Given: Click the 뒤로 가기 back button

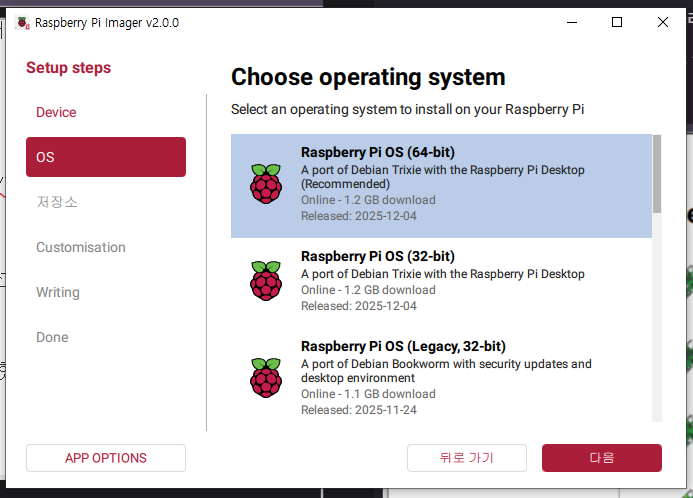Looking at the screenshot, I should click(467, 458).
